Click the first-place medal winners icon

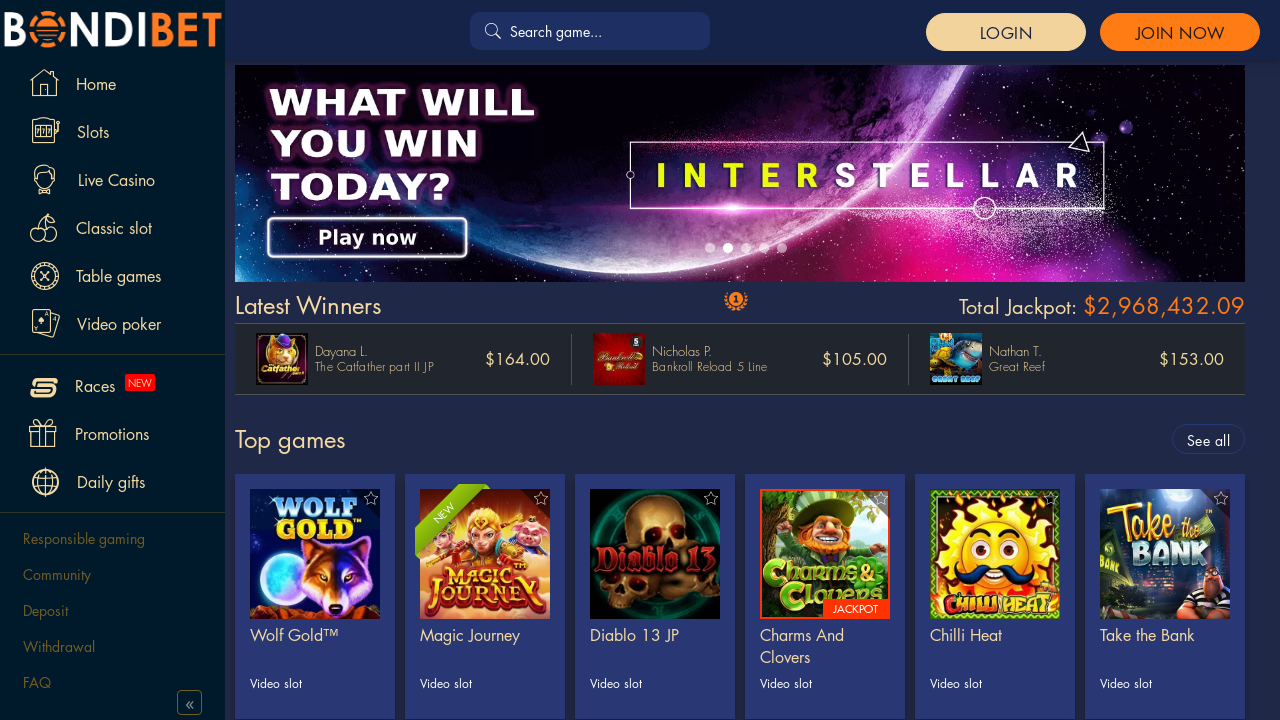coord(736,300)
